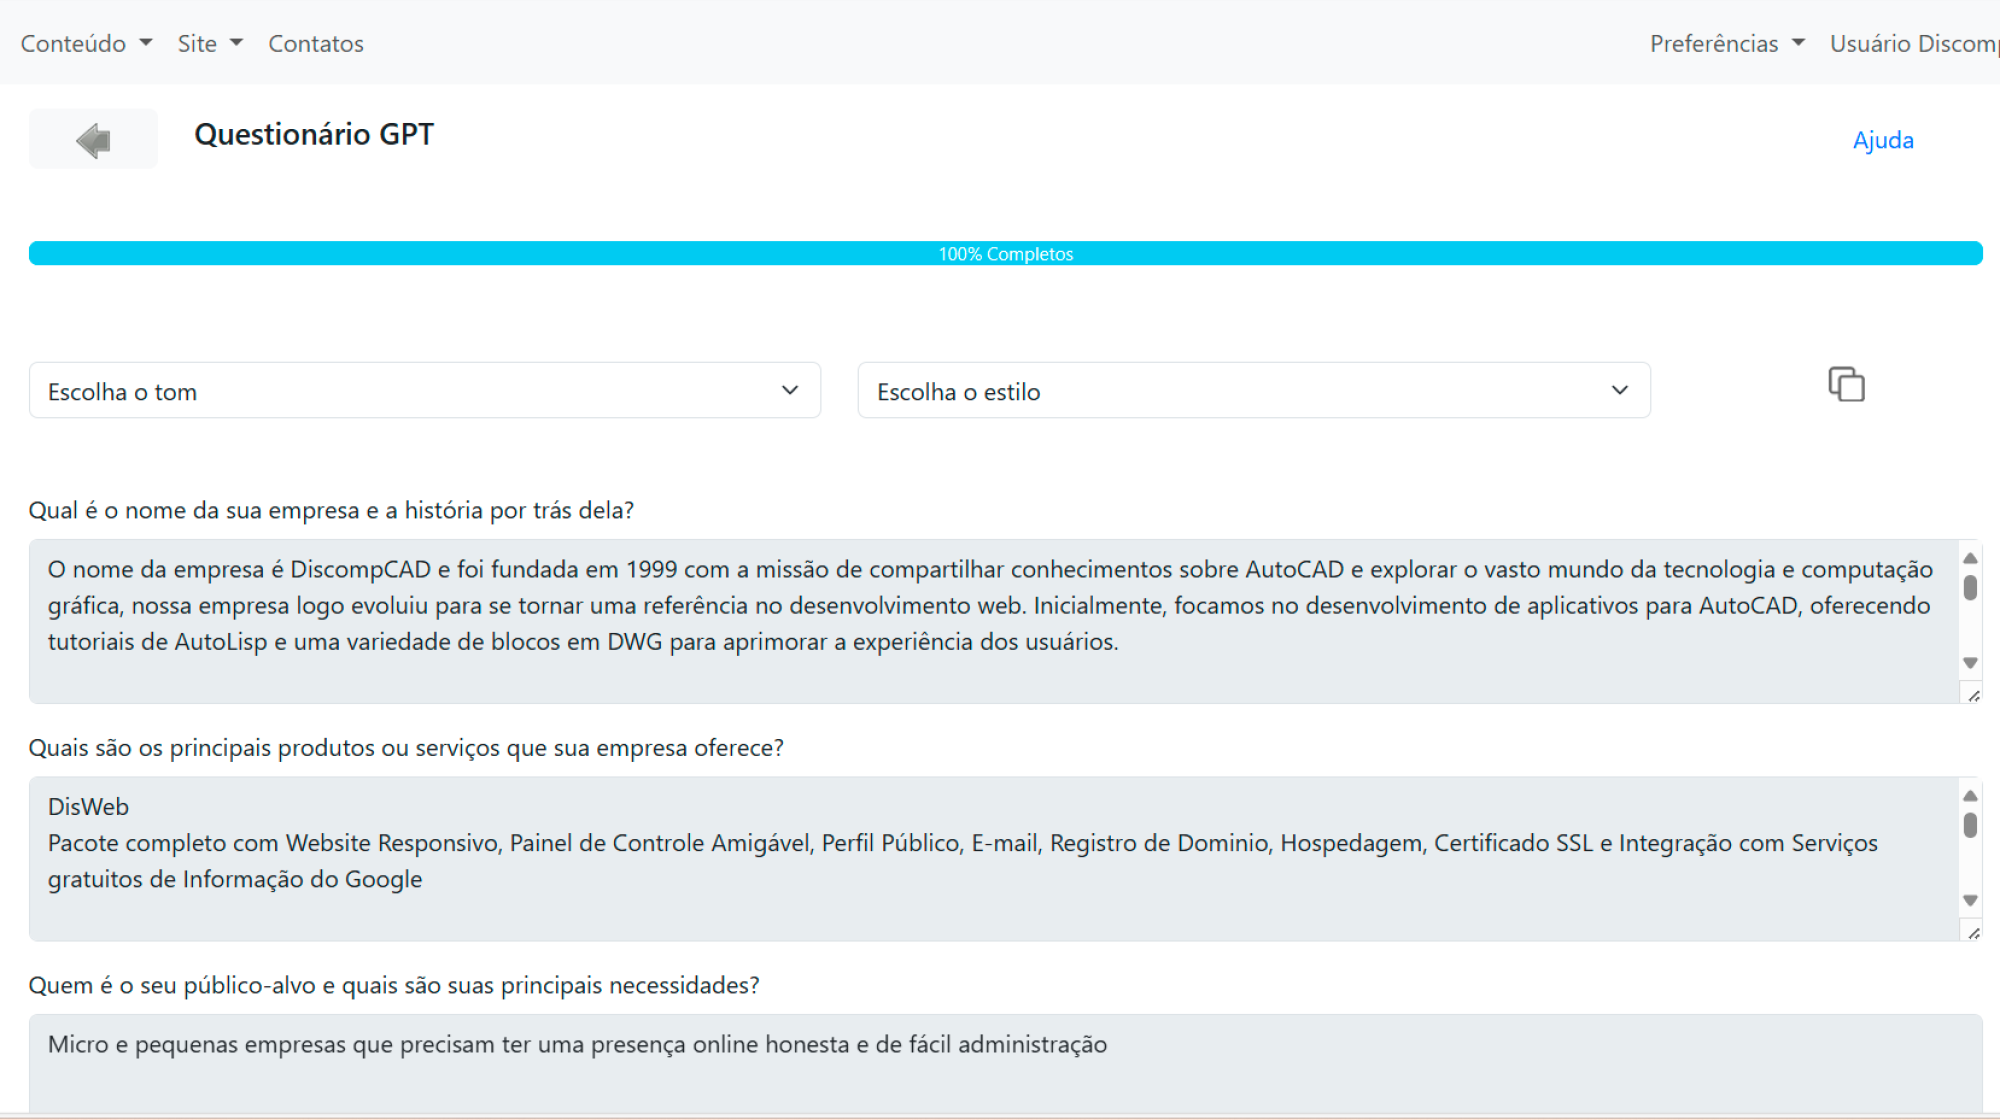This screenshot has width=2000, height=1120.
Task: Expand the Escolha o tom dropdown
Action: 425,390
